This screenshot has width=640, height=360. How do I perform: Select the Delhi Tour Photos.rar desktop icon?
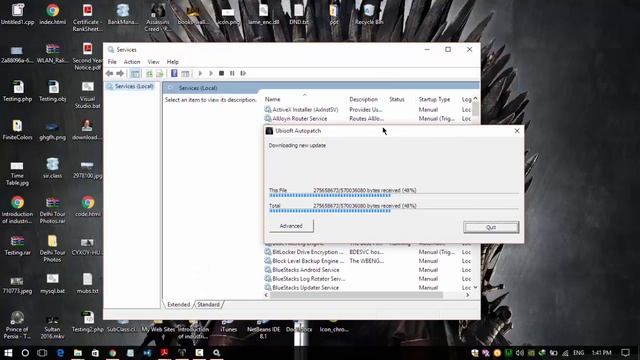pyautogui.click(x=52, y=210)
